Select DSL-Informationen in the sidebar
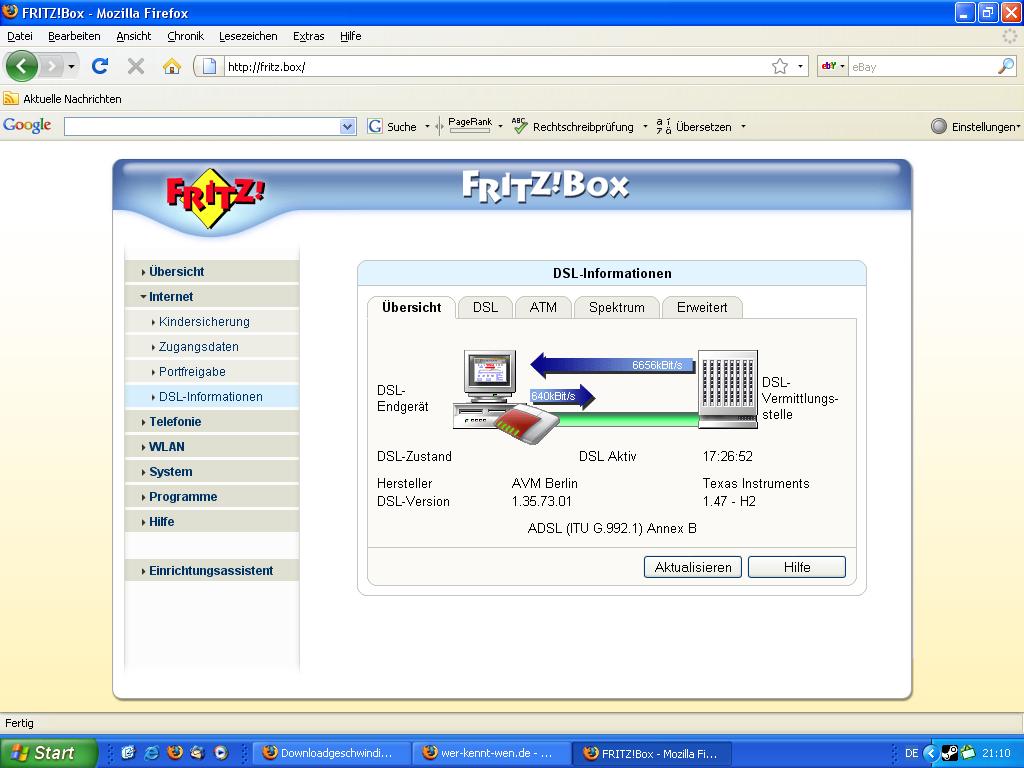The height and width of the screenshot is (768, 1024). (212, 396)
